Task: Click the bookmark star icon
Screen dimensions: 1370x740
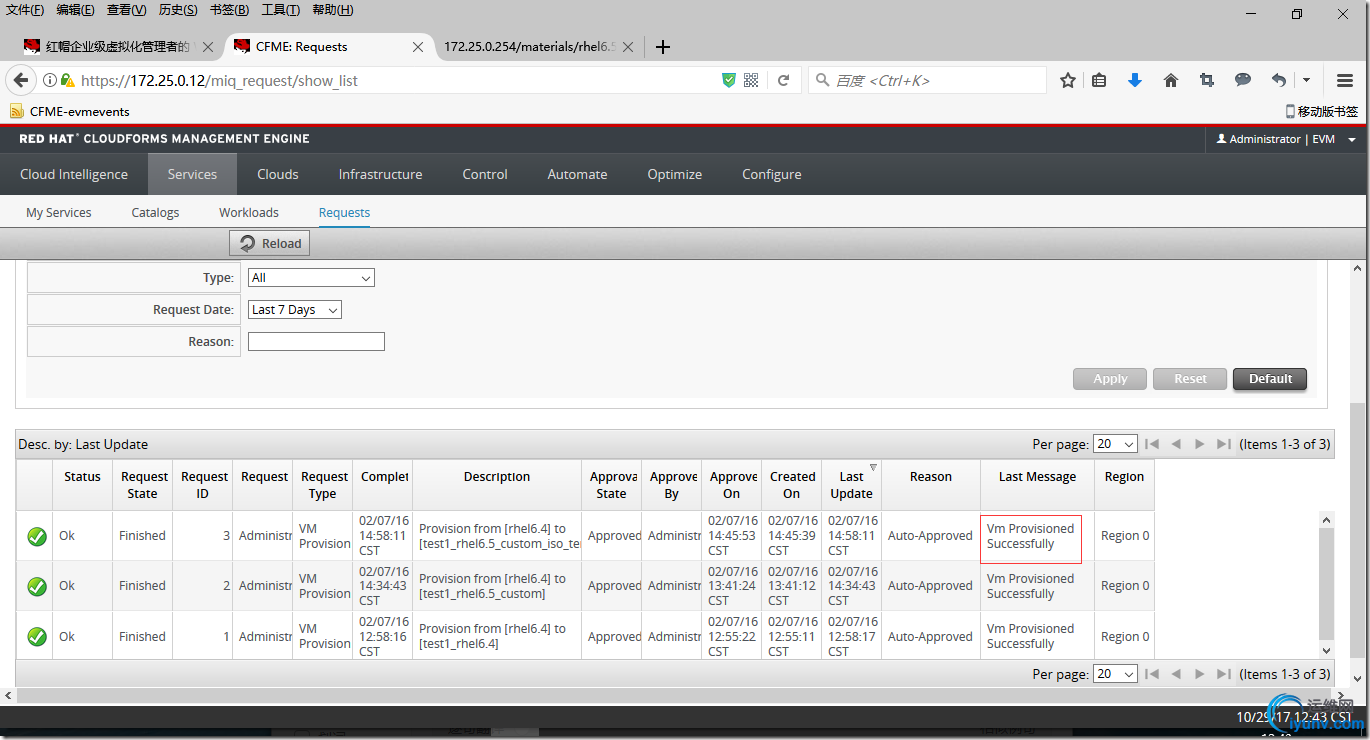Action: (1067, 81)
